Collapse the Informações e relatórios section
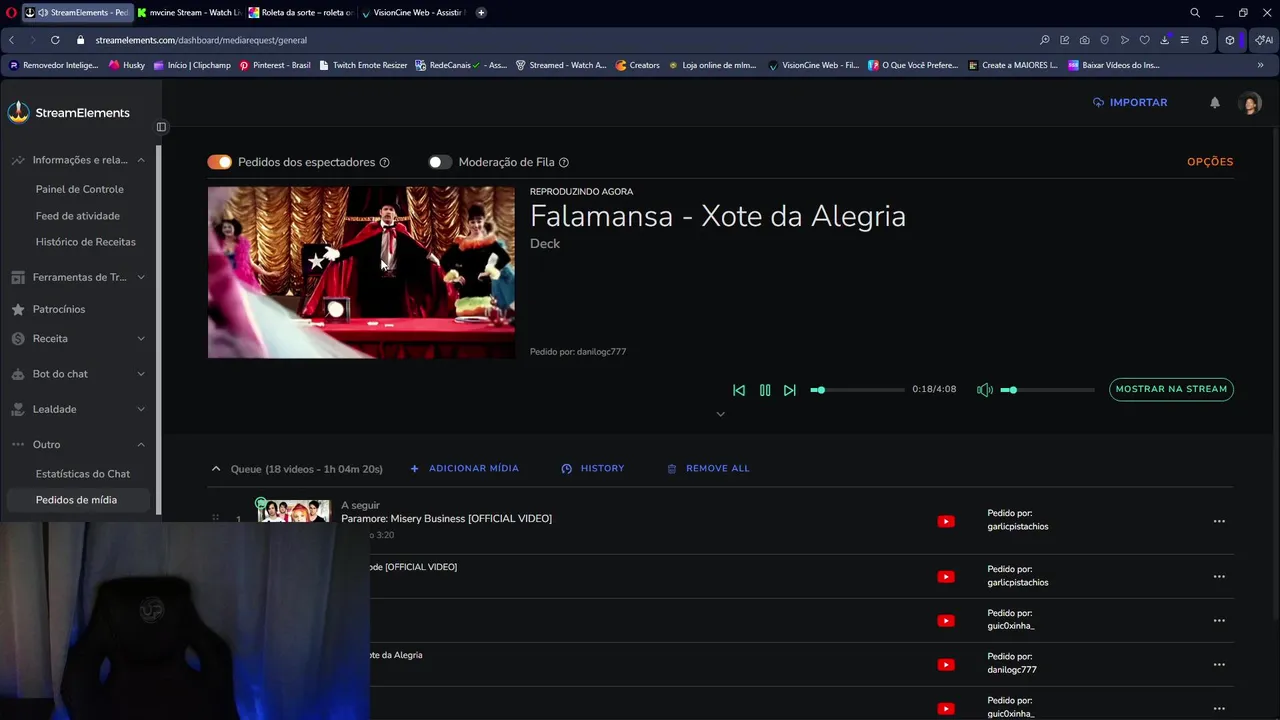 point(141,160)
